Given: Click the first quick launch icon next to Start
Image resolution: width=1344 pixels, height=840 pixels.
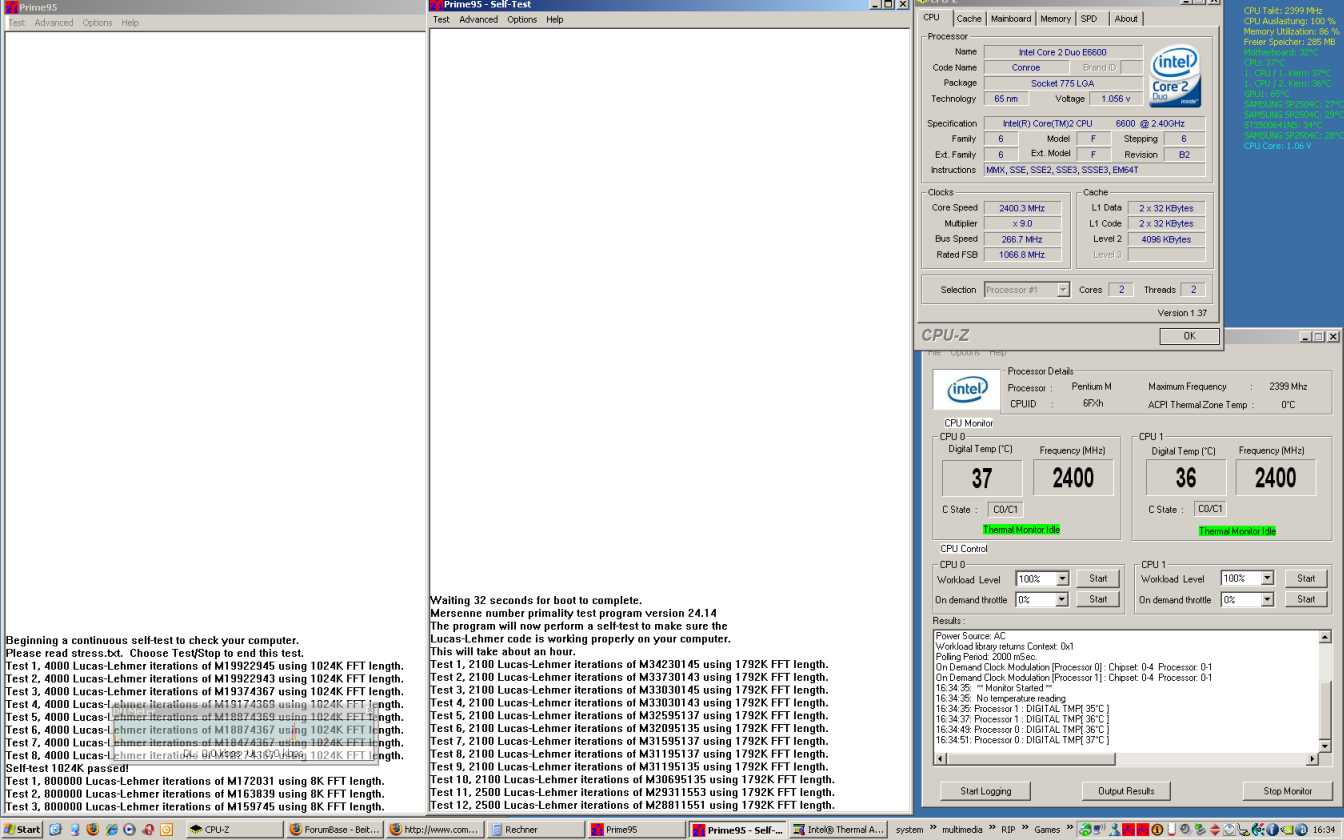Looking at the screenshot, I should tap(55, 829).
